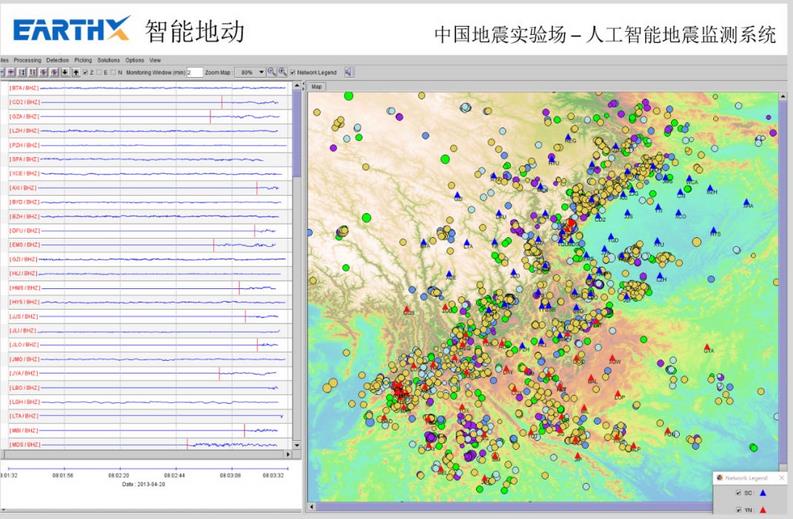Close the Network Legend floating panel
The width and height of the screenshot is (793, 519).
pos(781,478)
